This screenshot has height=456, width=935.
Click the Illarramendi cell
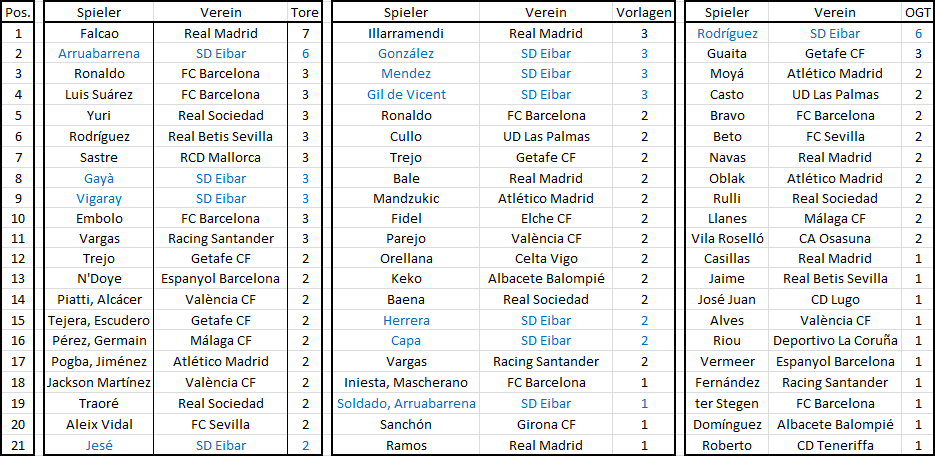coord(405,33)
